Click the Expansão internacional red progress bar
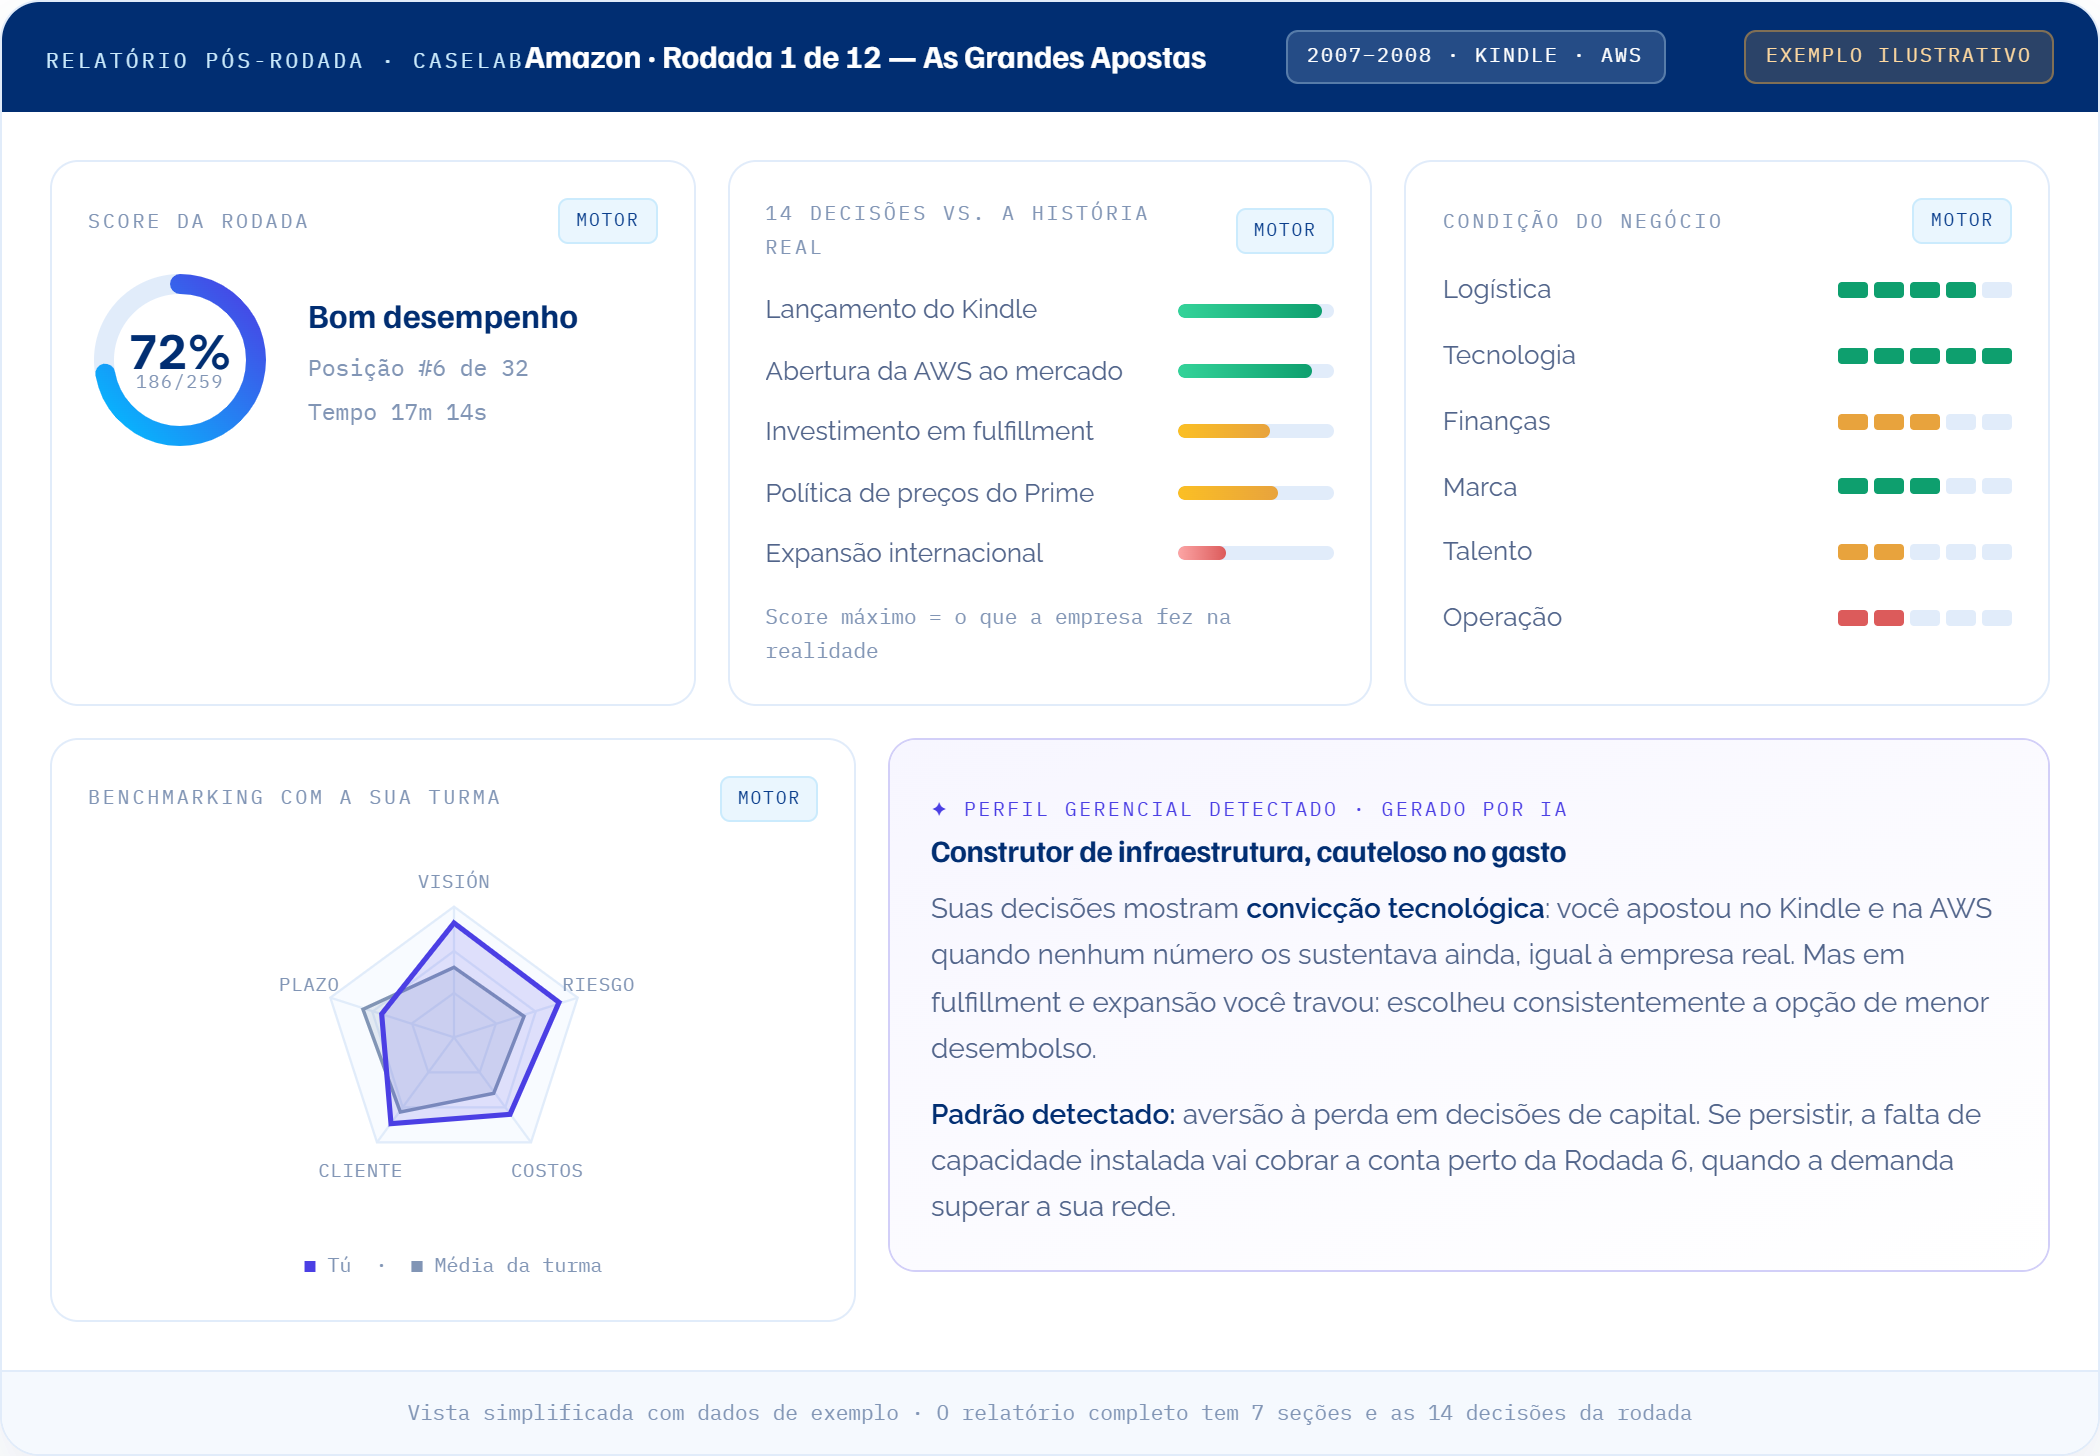Image resolution: width=2100 pixels, height=1456 pixels. click(1255, 553)
